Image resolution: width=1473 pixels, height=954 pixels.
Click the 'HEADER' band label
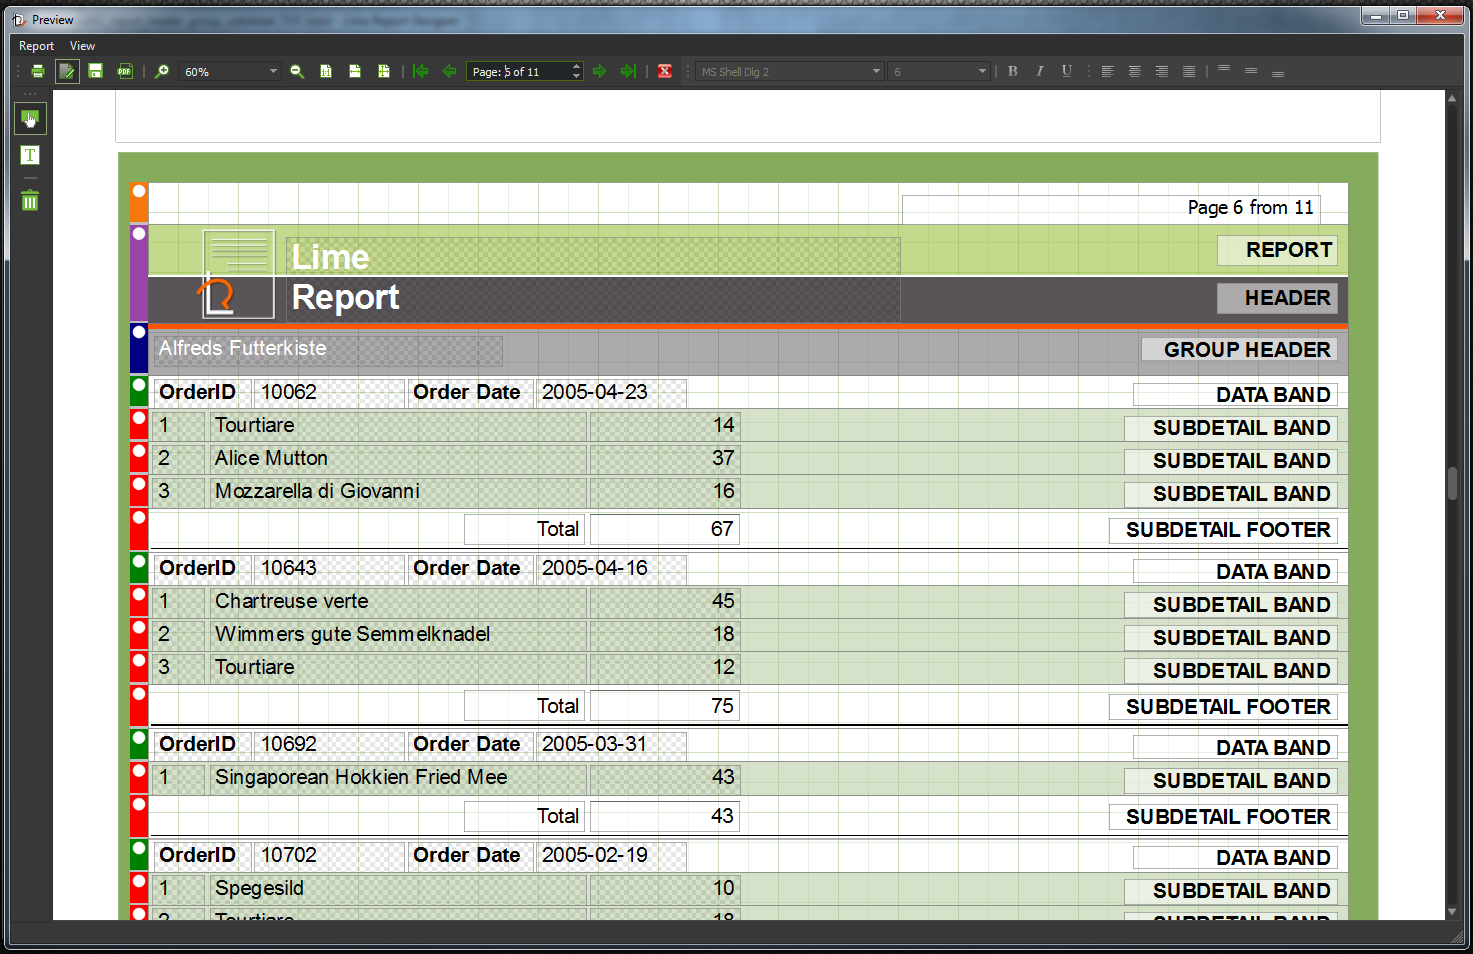pyautogui.click(x=1277, y=298)
